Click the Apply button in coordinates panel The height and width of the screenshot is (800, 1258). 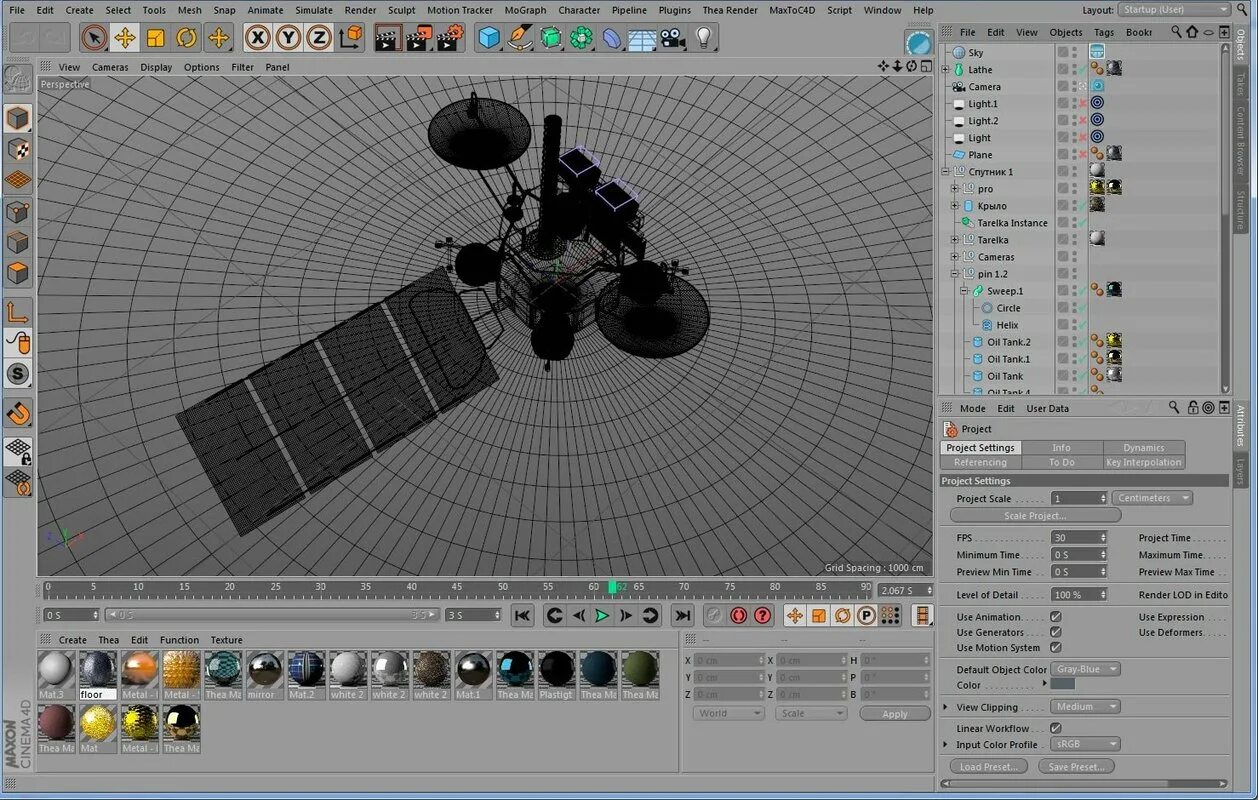click(894, 714)
